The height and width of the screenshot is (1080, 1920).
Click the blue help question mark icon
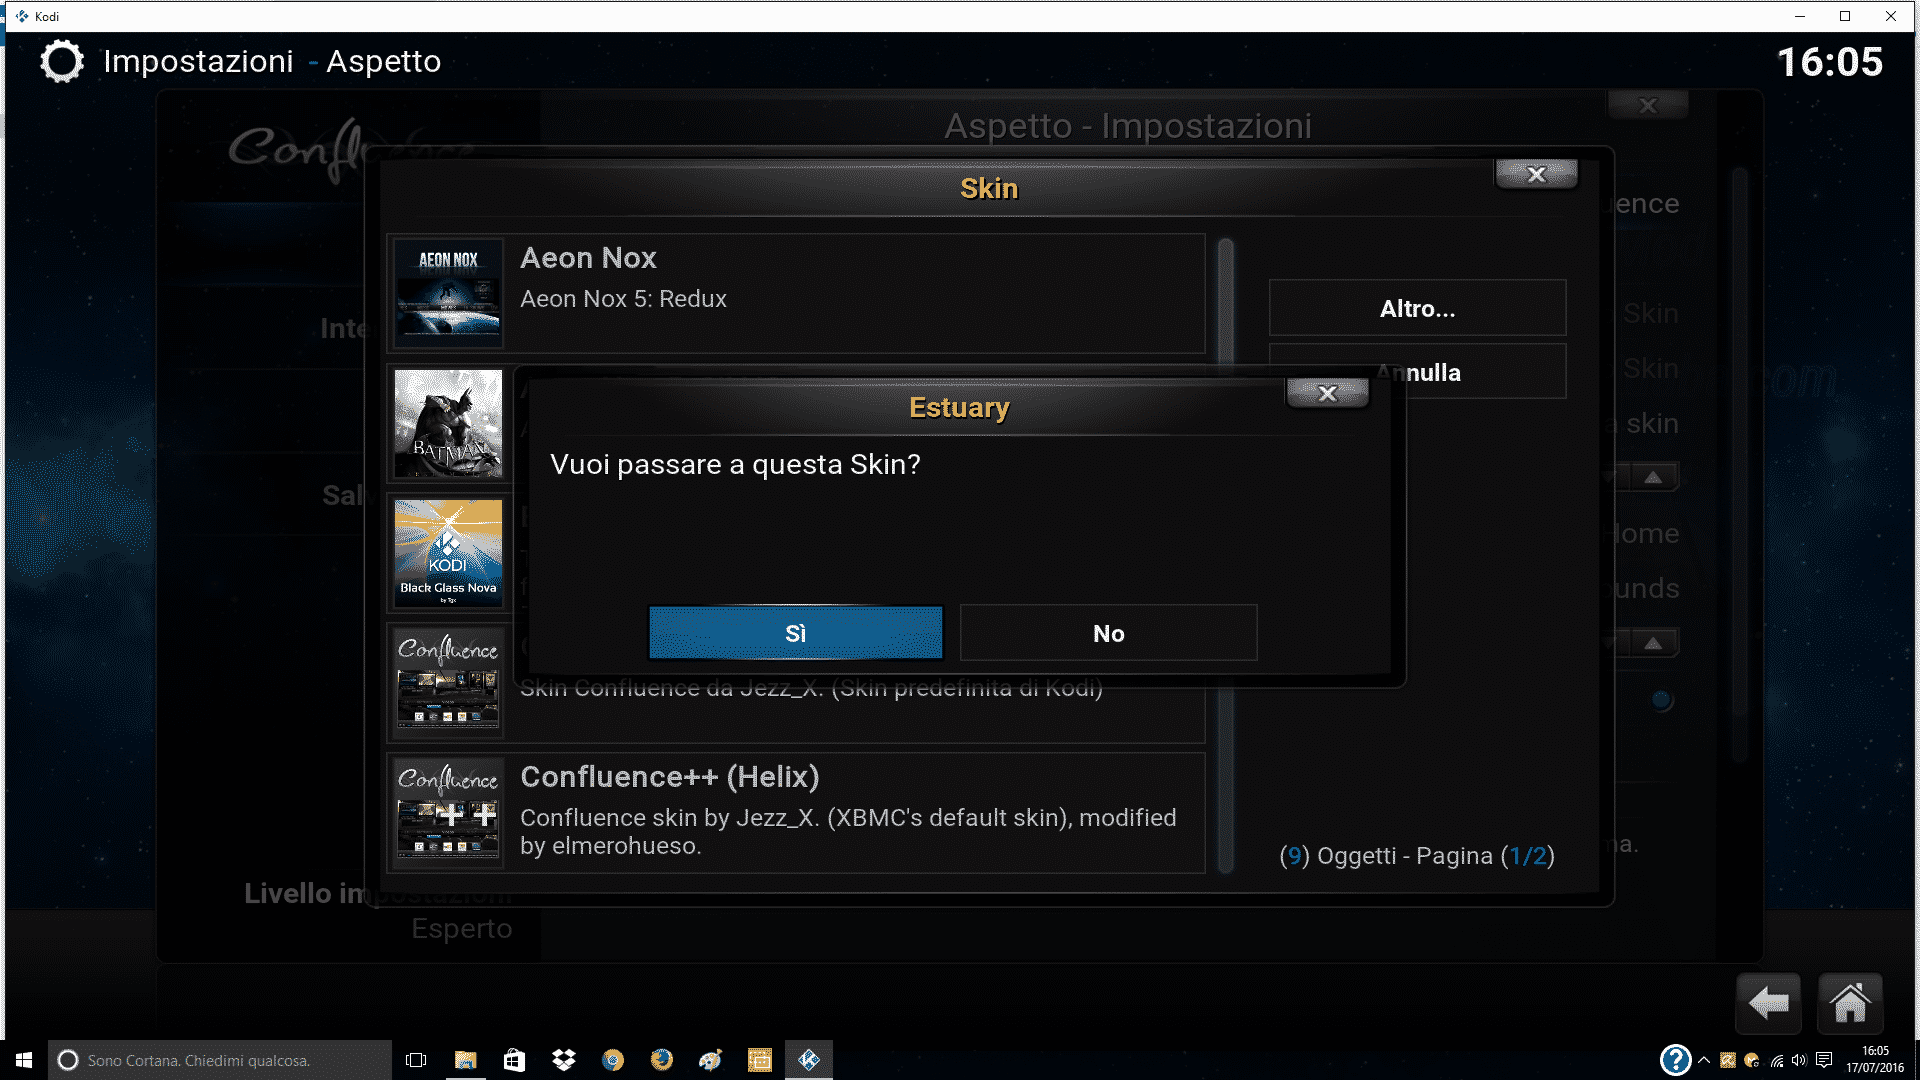coord(1675,1060)
